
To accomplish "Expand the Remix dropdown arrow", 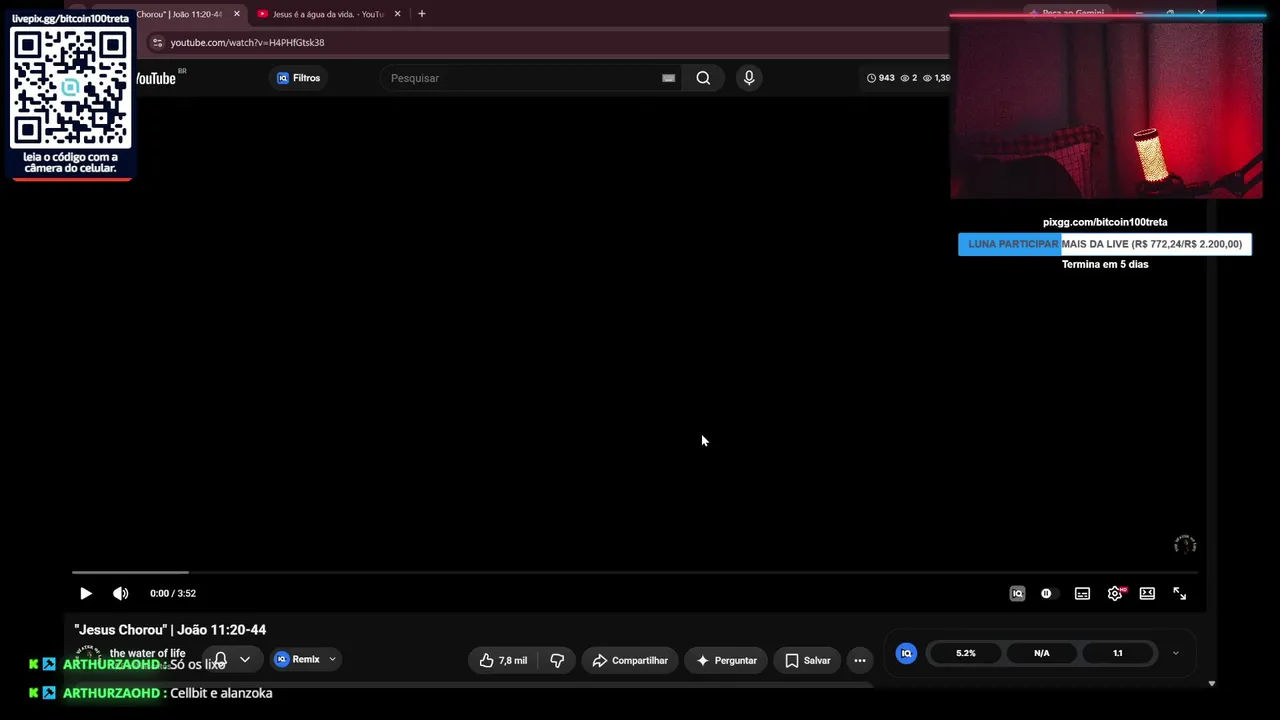I will point(332,659).
